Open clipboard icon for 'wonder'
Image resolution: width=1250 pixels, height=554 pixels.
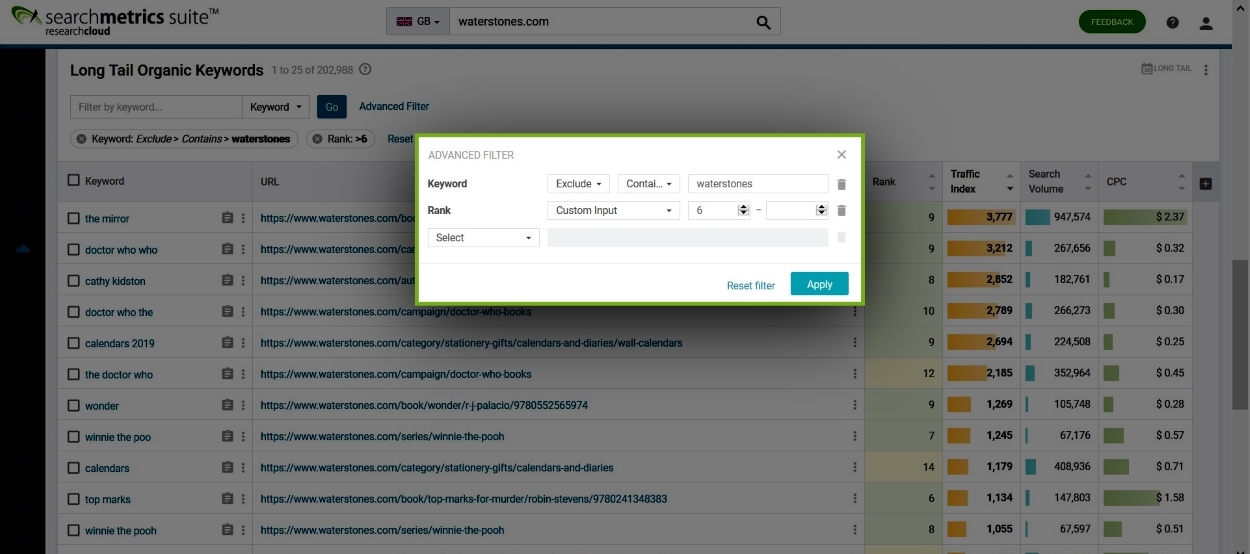[x=227, y=405]
